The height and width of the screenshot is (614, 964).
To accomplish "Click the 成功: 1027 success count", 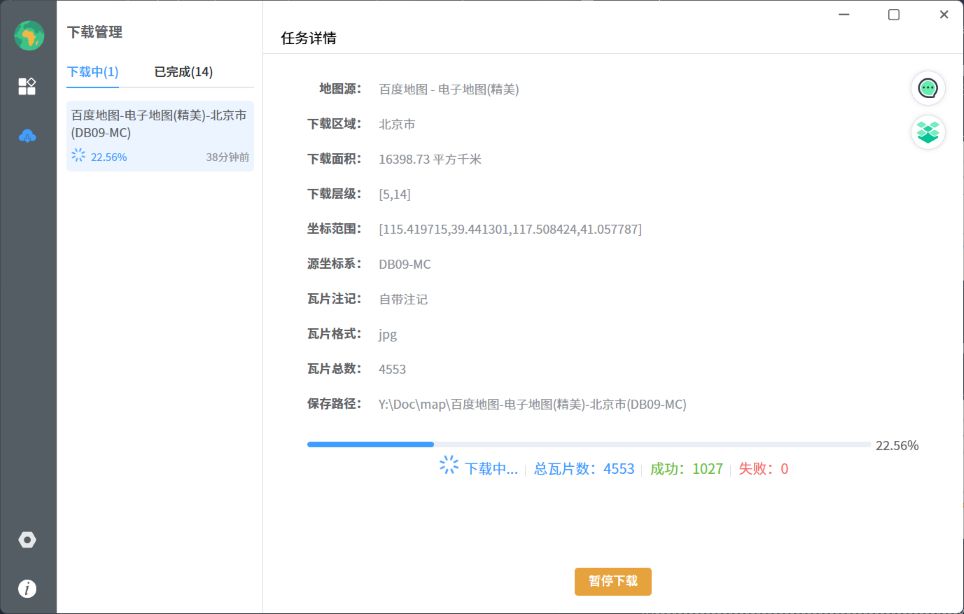I will pos(686,469).
